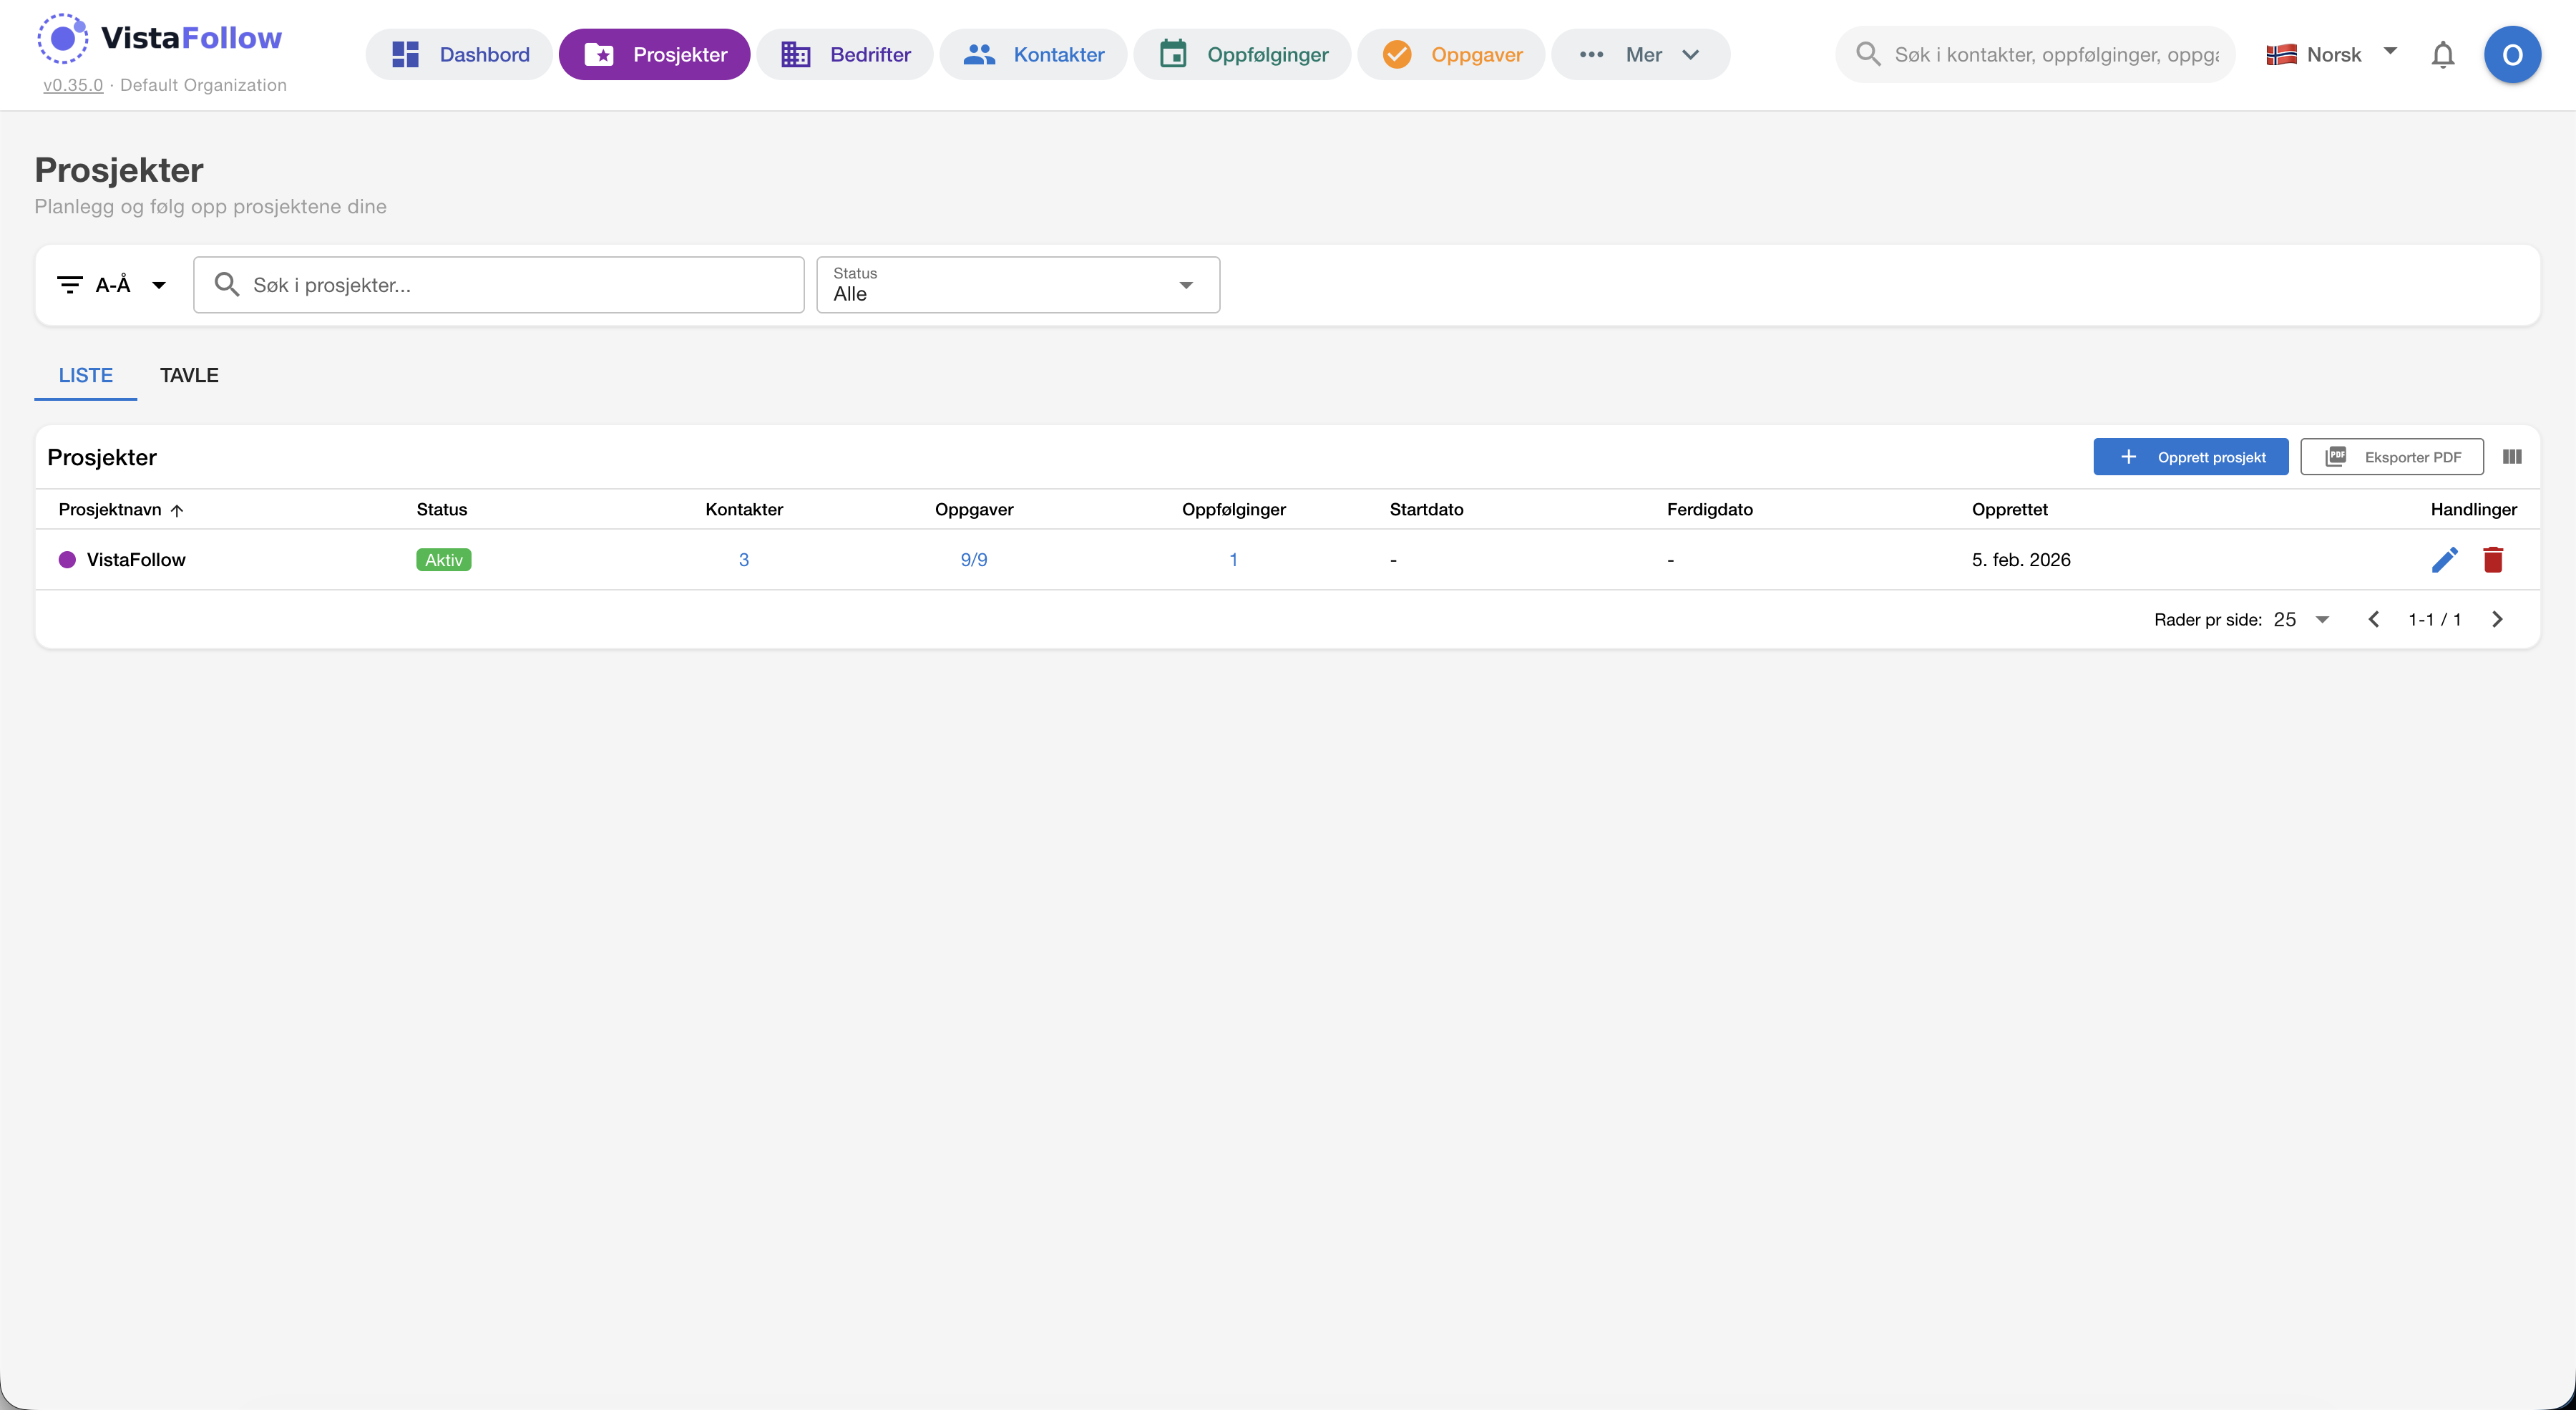2576x1410 pixels.
Task: Click the pencil edit icon for VistaFollow
Action: click(x=2444, y=560)
